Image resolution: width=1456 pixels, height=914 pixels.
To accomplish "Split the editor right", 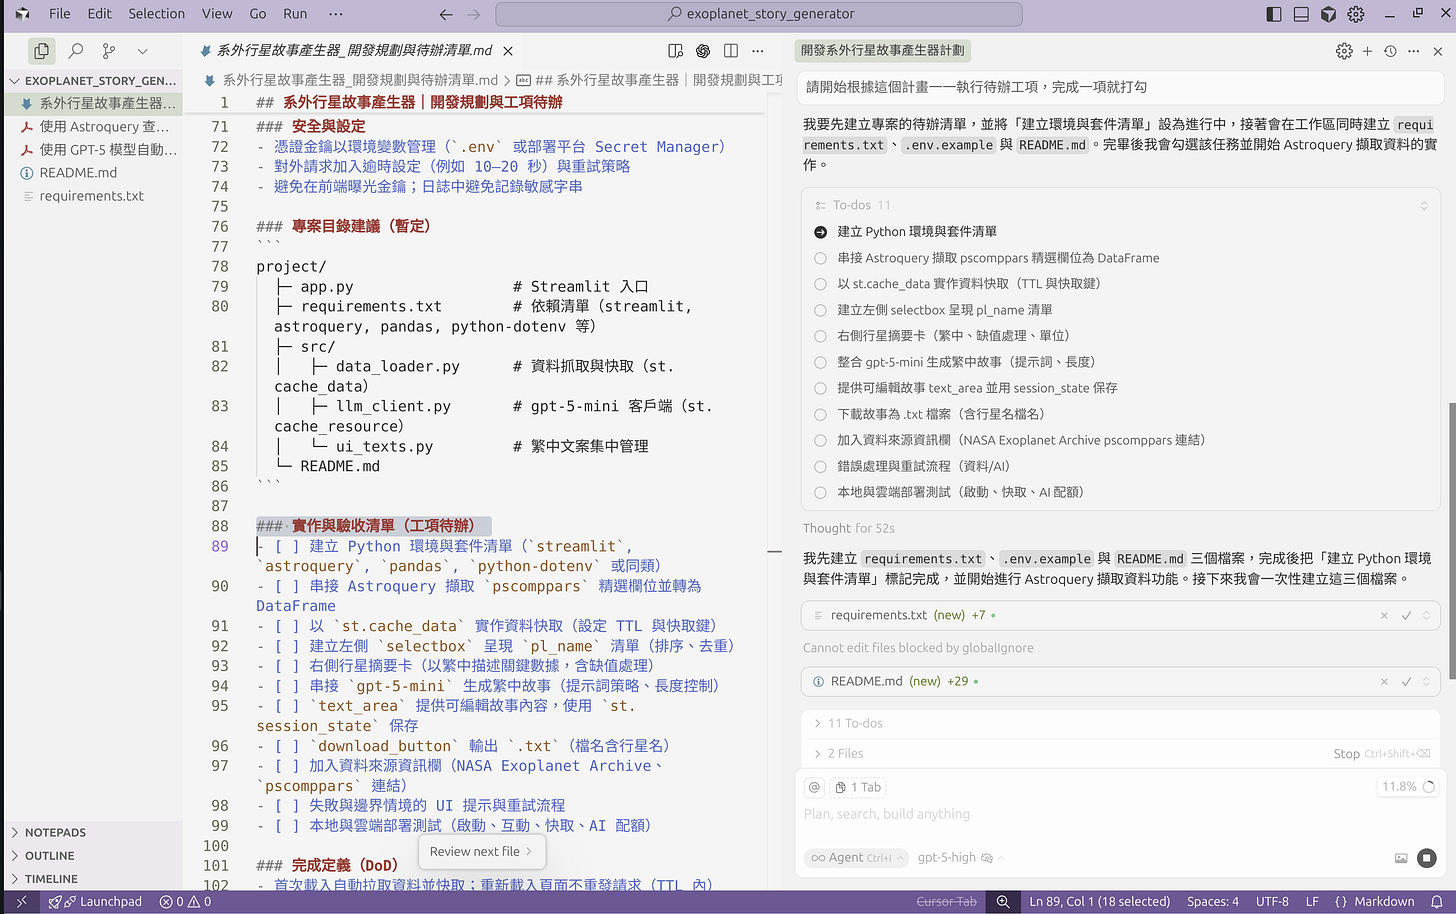I will tap(731, 50).
